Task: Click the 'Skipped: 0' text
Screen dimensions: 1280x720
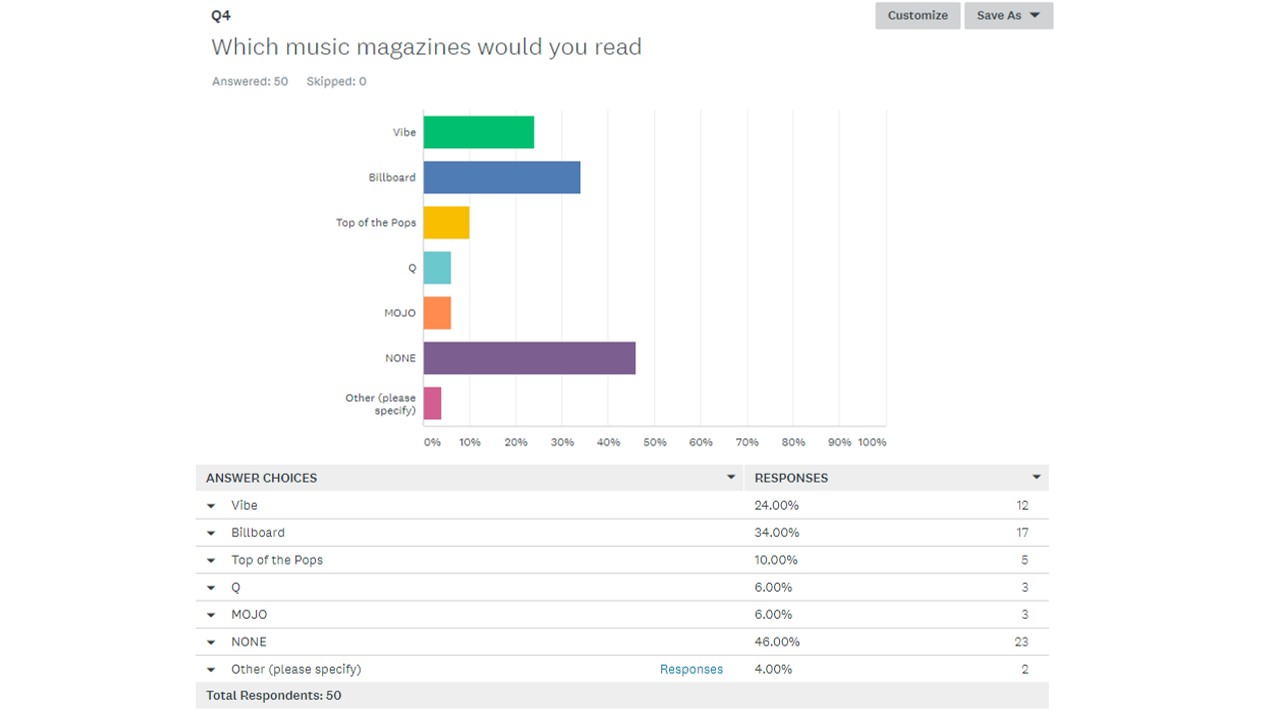Action: tap(336, 81)
